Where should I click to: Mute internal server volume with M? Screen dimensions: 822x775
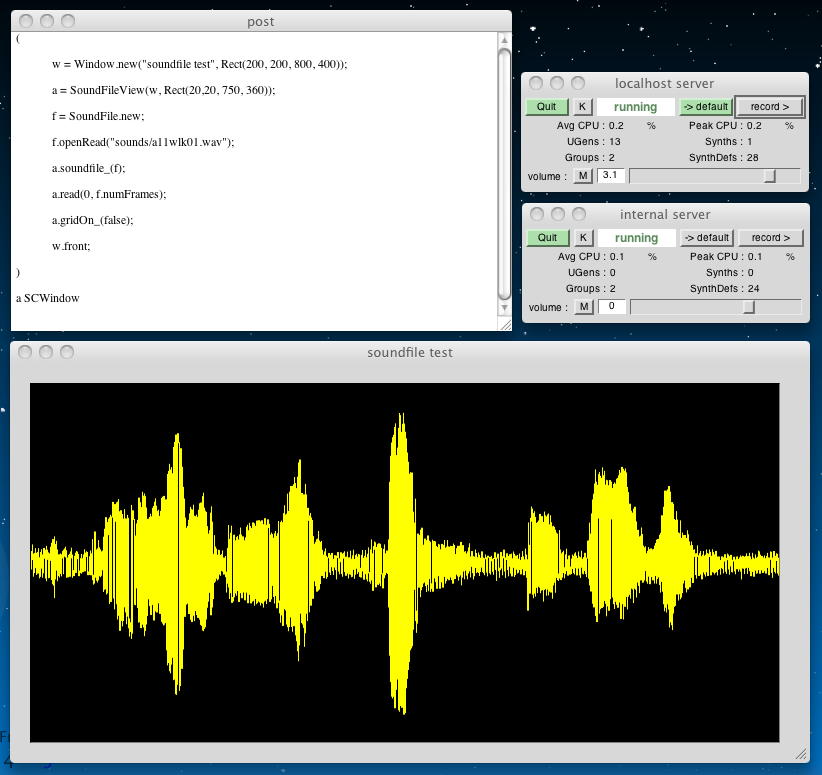coord(583,307)
